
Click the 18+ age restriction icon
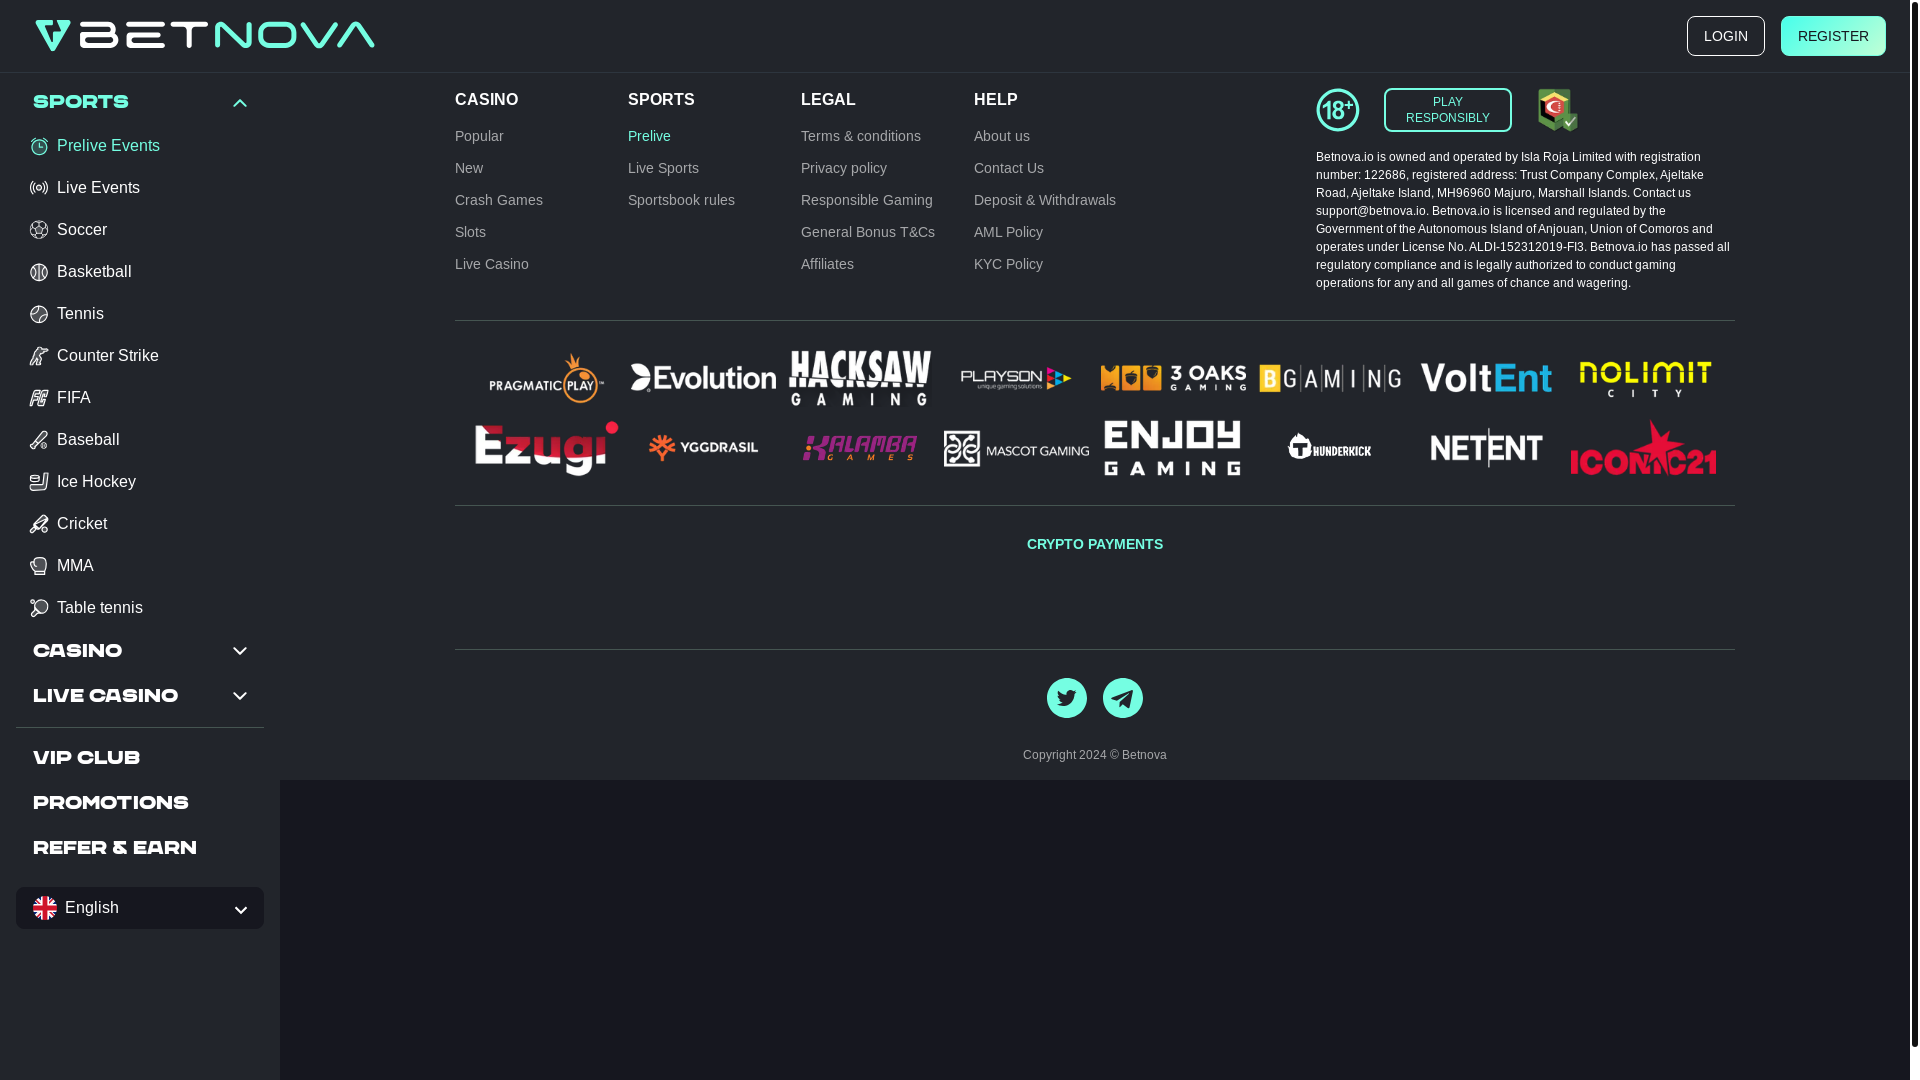[1338, 110]
